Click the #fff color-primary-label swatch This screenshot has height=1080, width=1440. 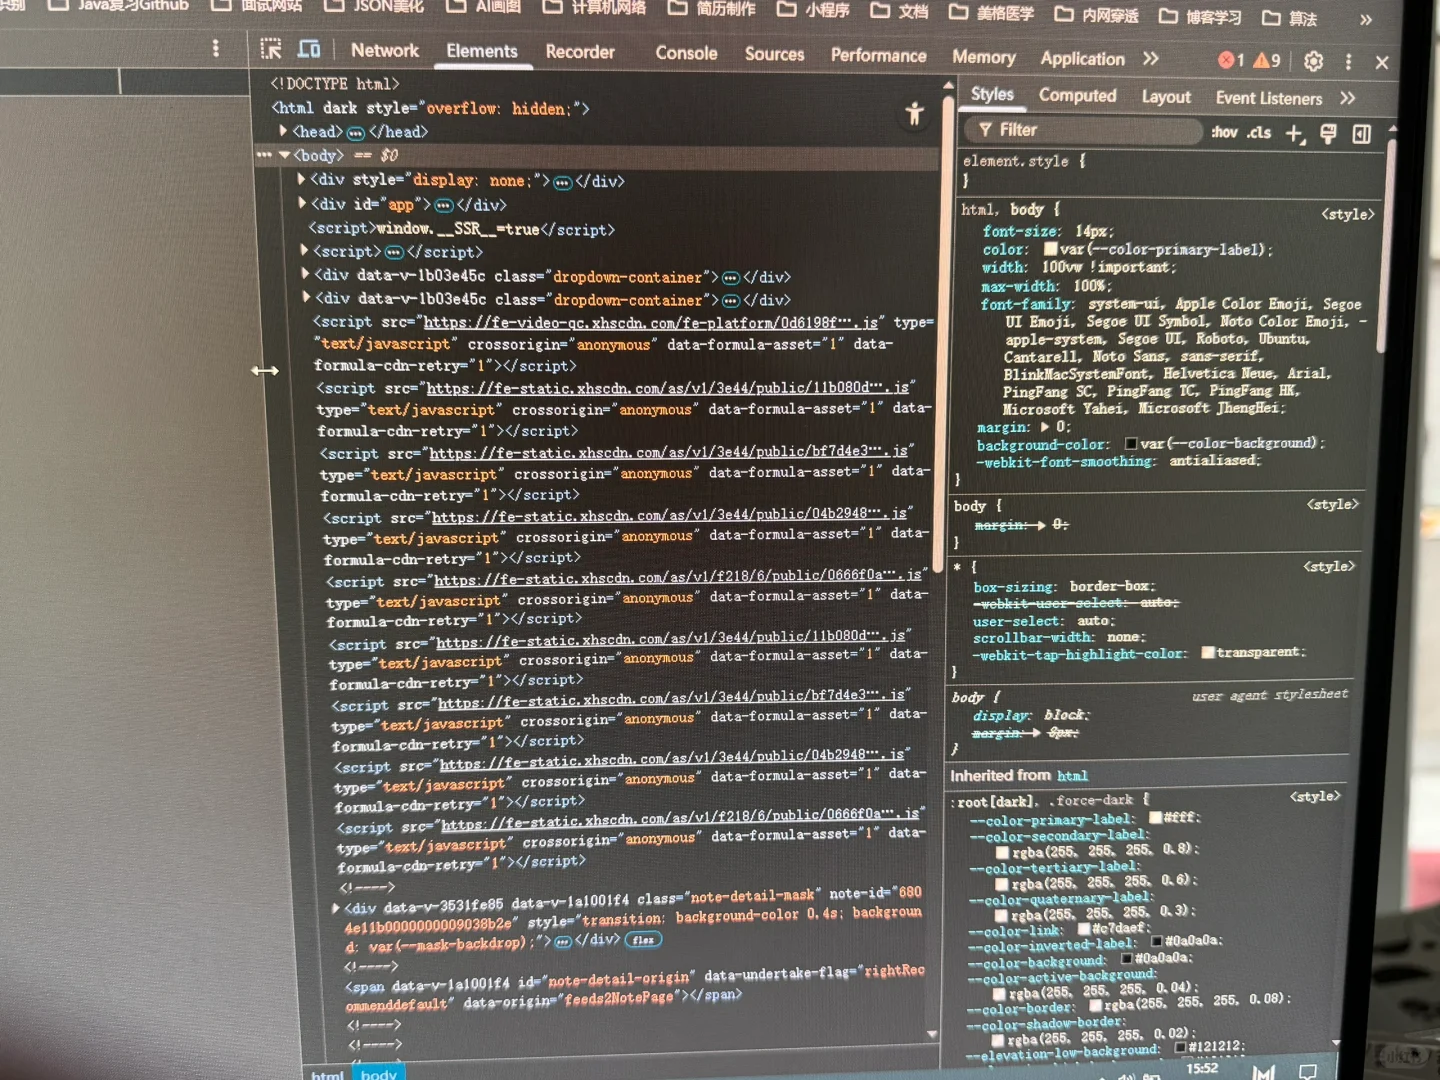click(x=1155, y=818)
